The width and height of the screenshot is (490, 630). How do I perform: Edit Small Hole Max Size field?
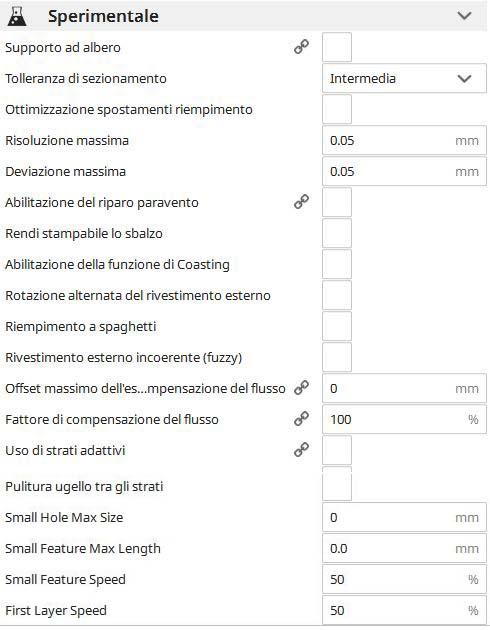404,518
